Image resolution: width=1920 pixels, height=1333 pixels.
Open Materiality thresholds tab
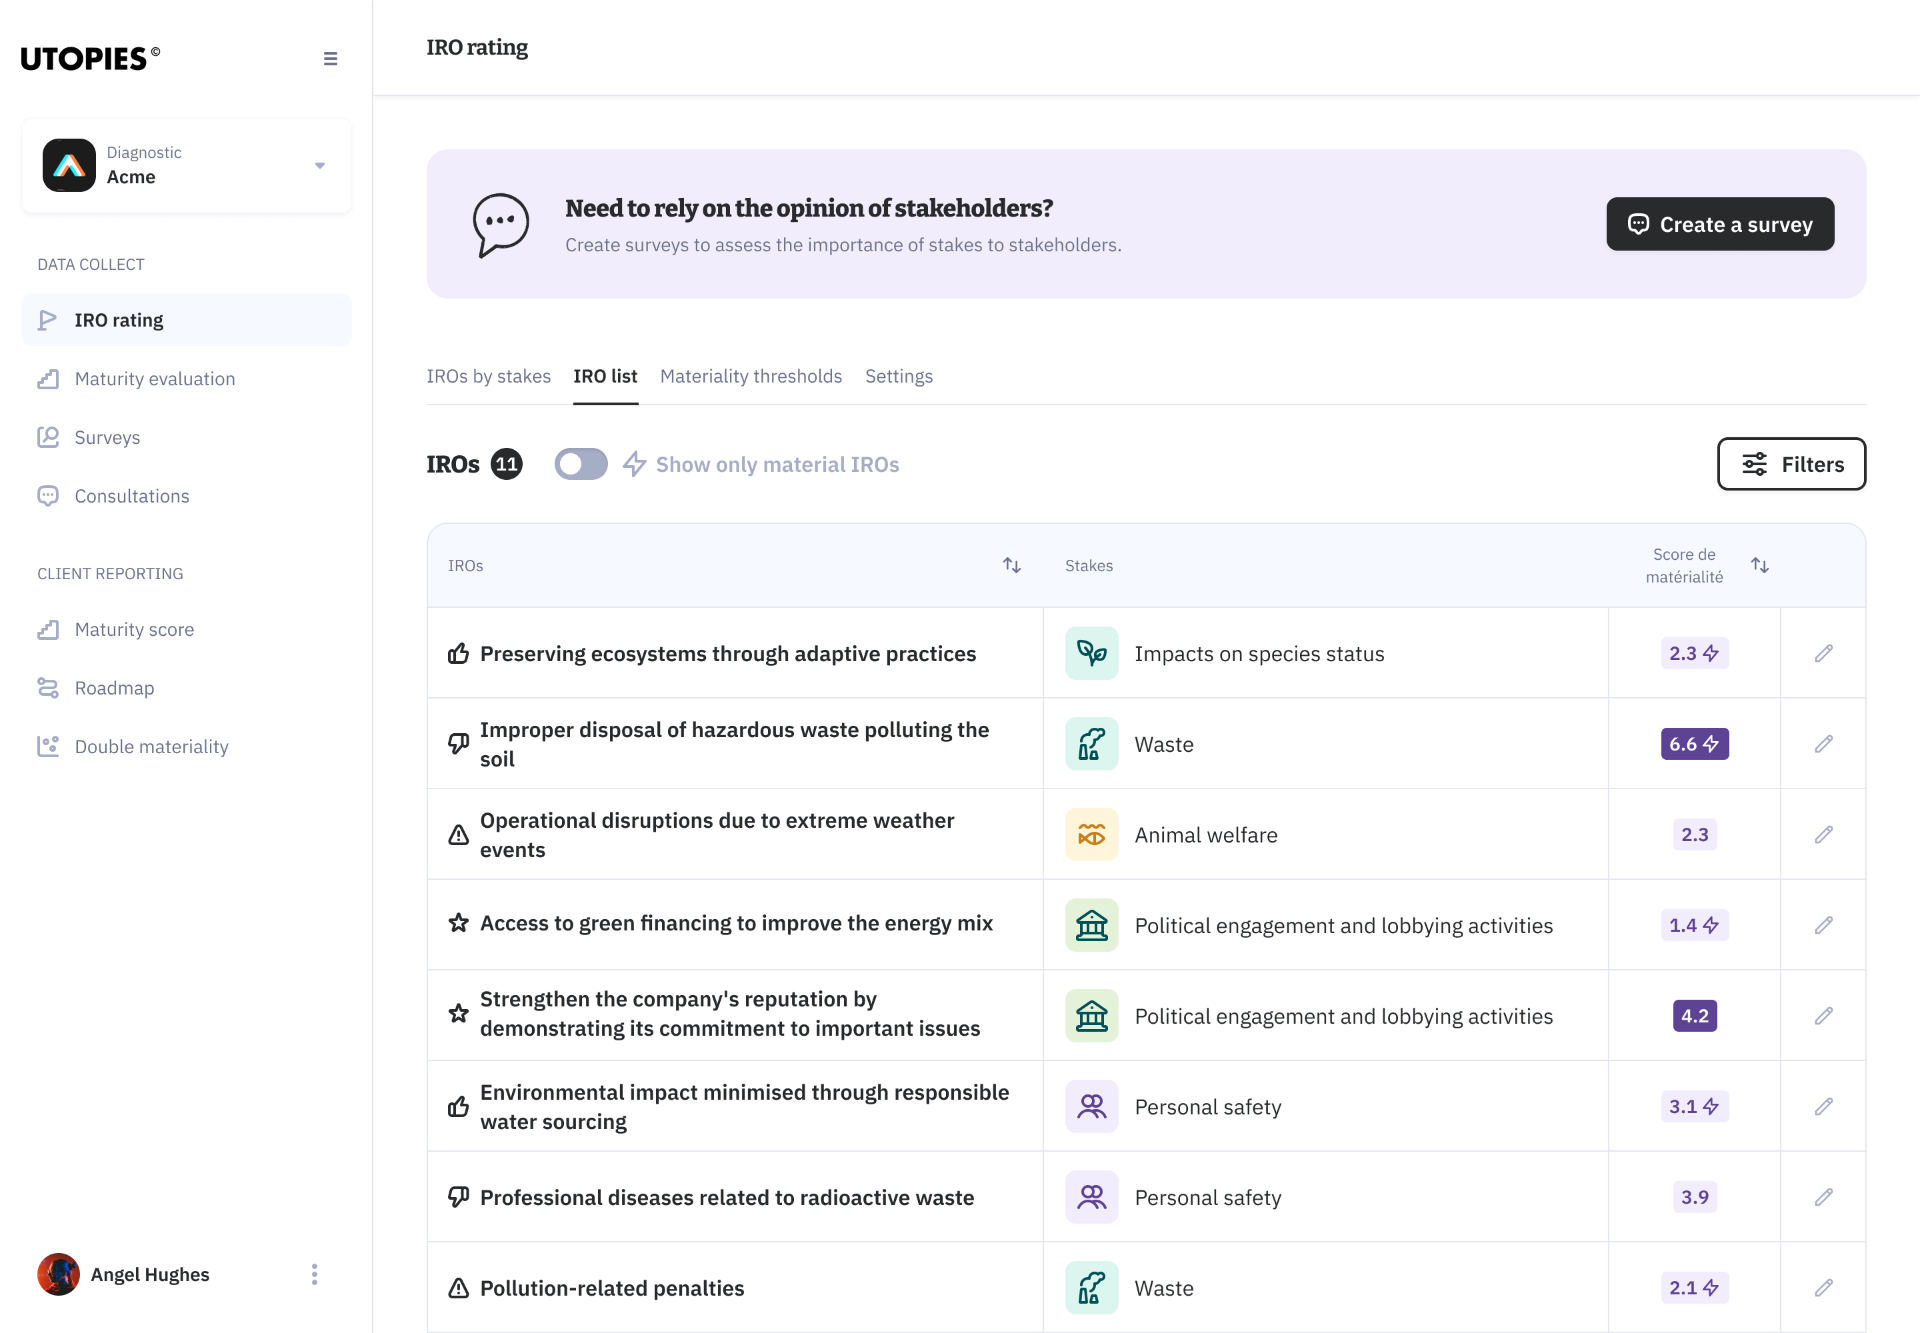(x=751, y=376)
